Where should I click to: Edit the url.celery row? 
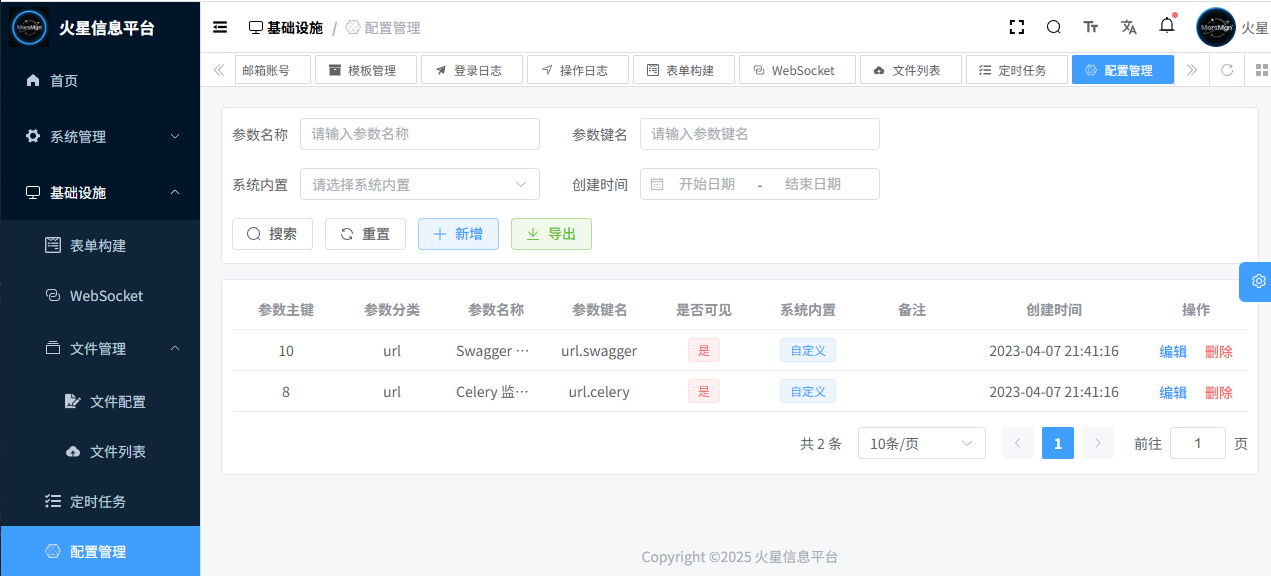tap(1173, 392)
